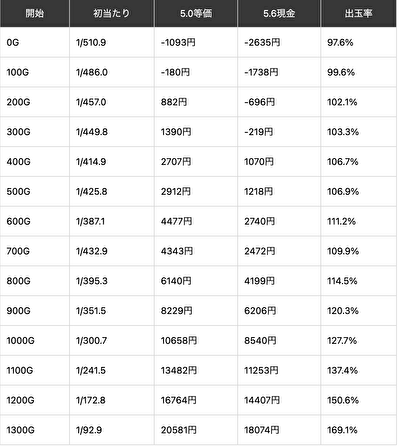
Task: Select the 1/241.5 probability cell
Action: (112, 370)
